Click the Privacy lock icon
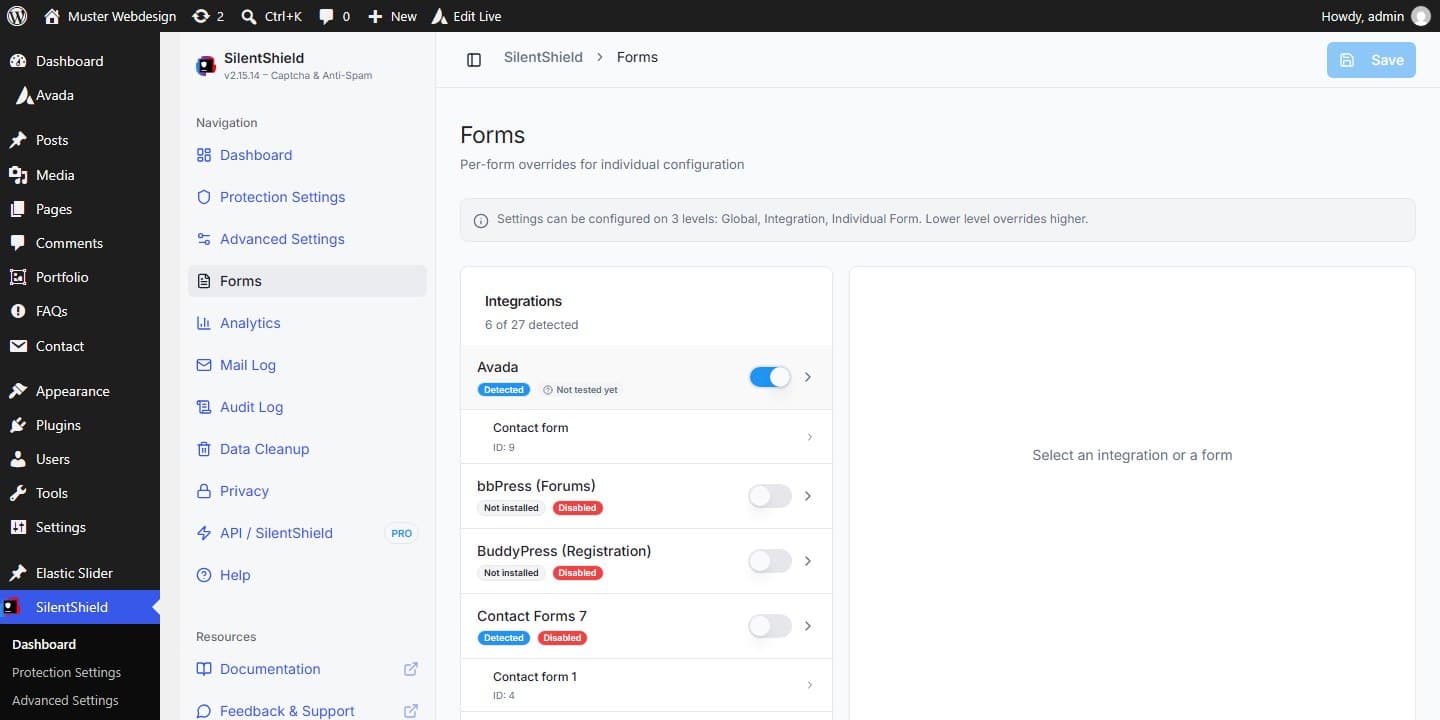This screenshot has width=1440, height=720. tap(204, 491)
